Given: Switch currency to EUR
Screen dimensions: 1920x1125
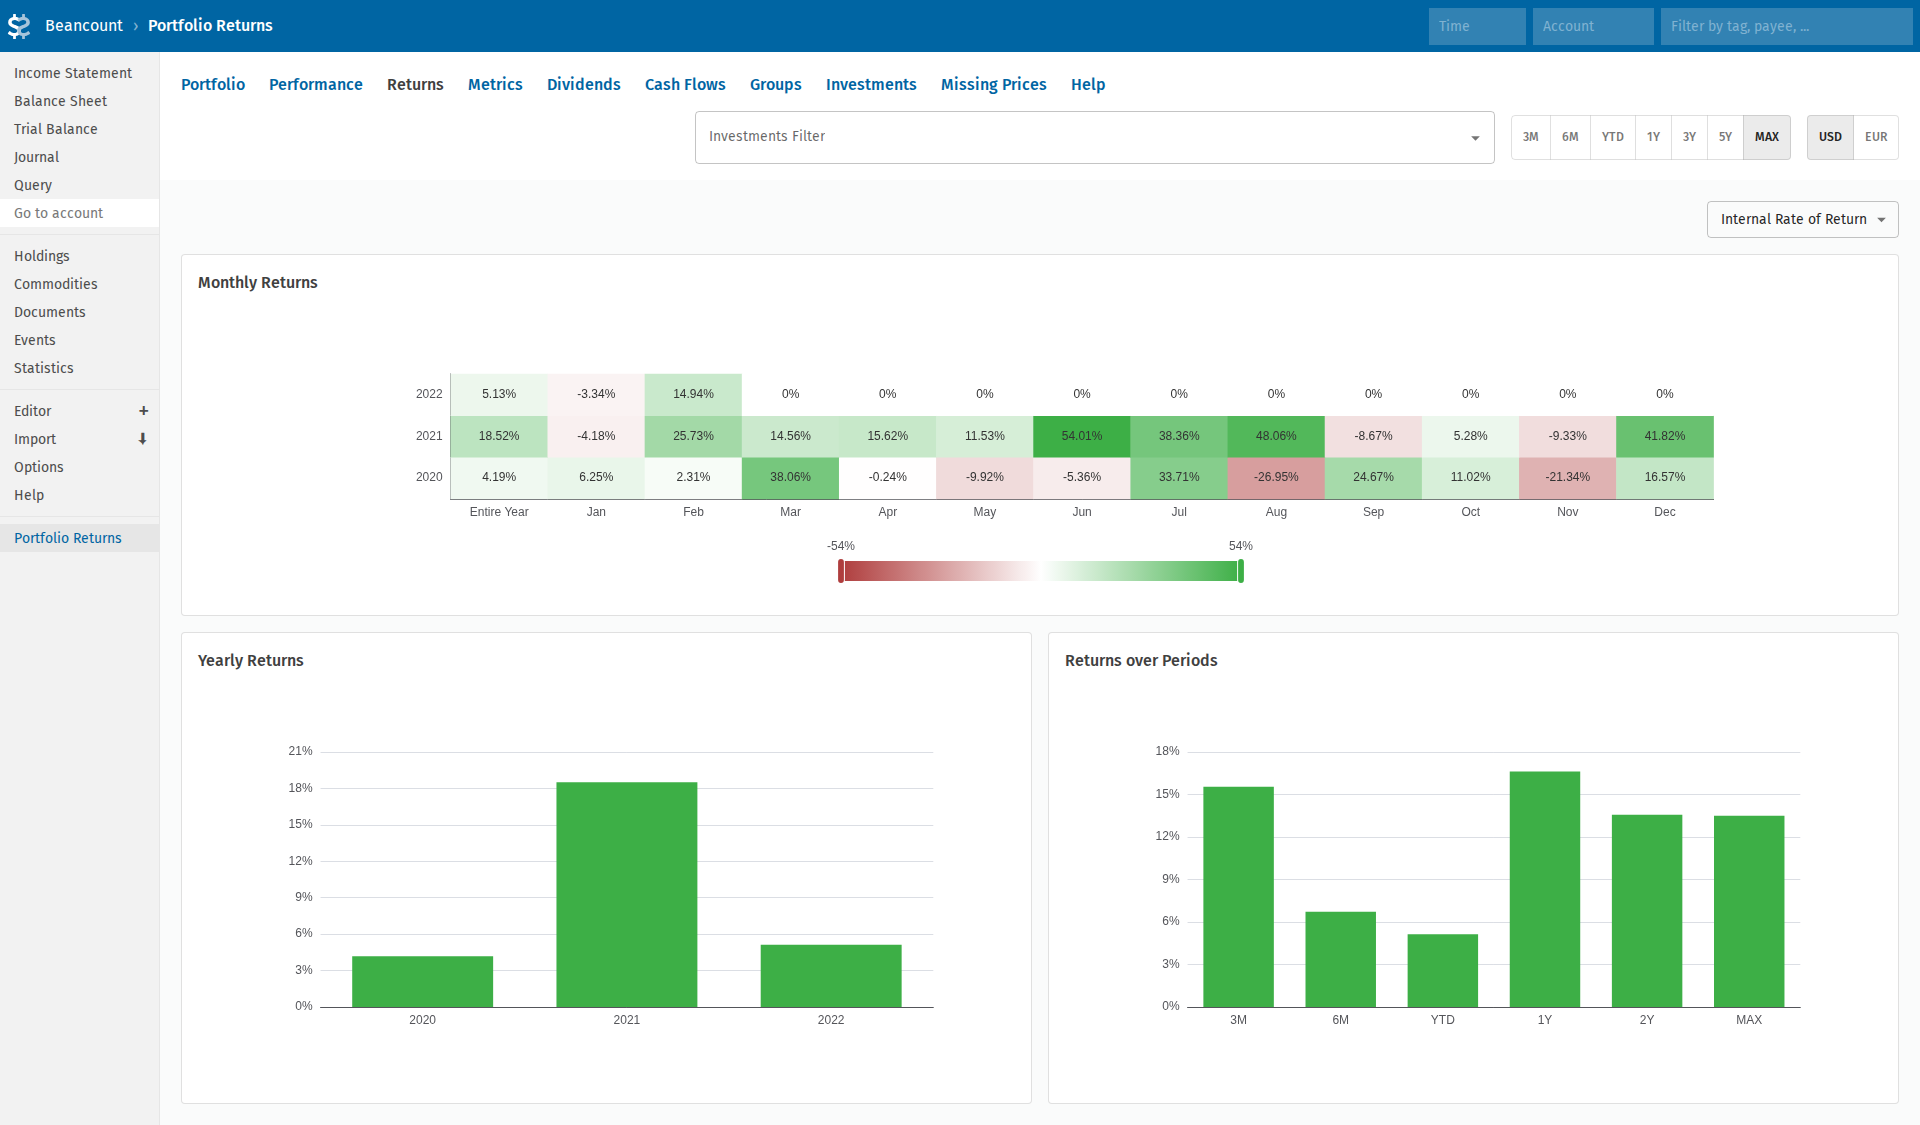Looking at the screenshot, I should tap(1875, 137).
